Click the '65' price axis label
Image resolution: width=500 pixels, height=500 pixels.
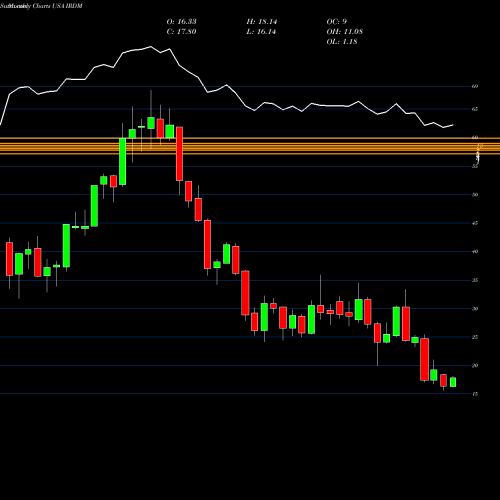[475, 109]
